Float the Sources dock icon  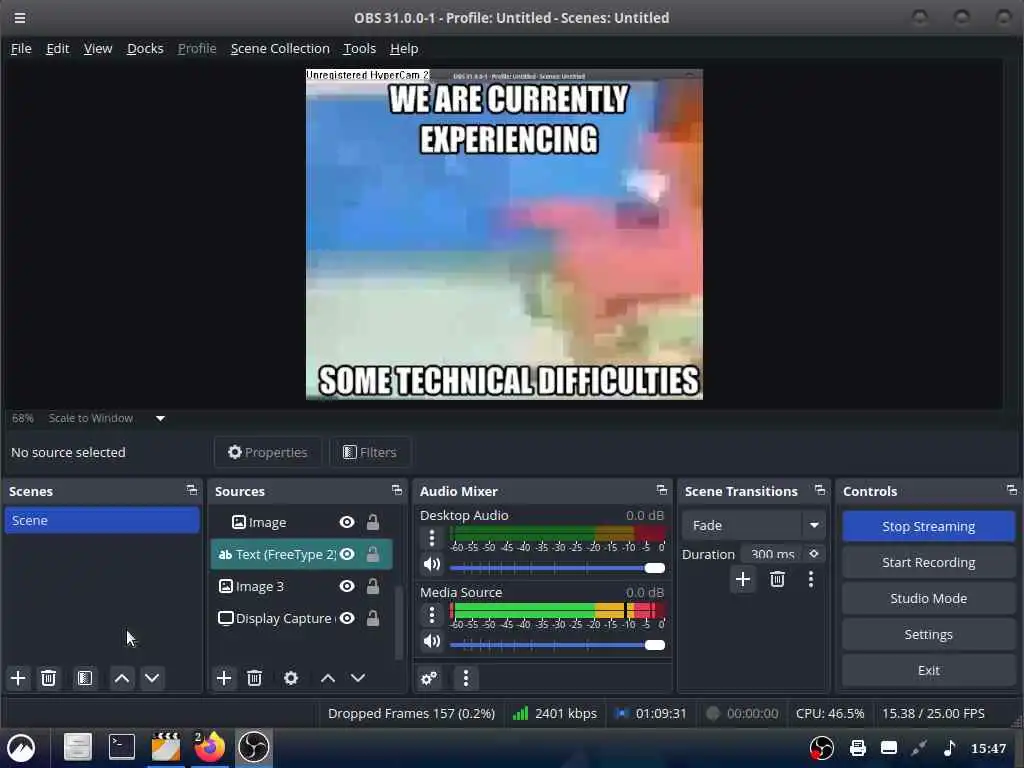pyautogui.click(x=396, y=490)
